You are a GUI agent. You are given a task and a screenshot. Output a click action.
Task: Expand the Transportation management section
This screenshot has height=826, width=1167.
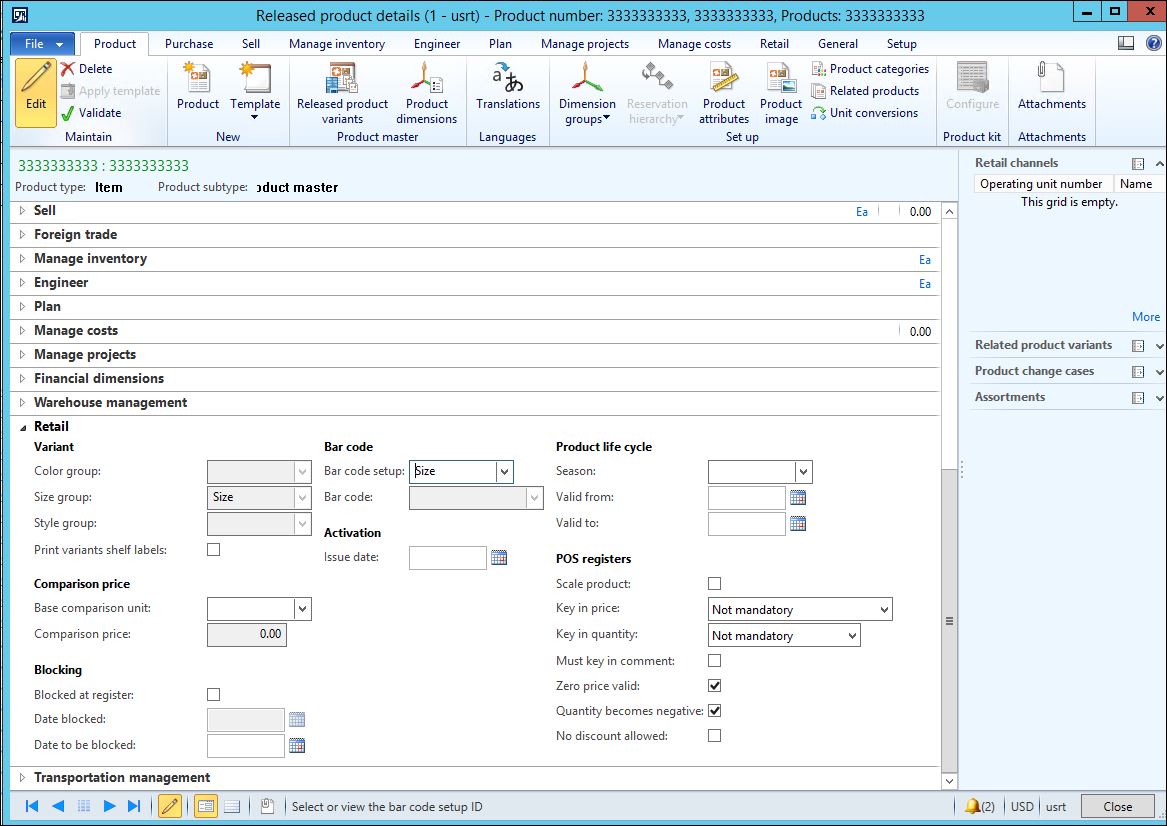[x=22, y=777]
